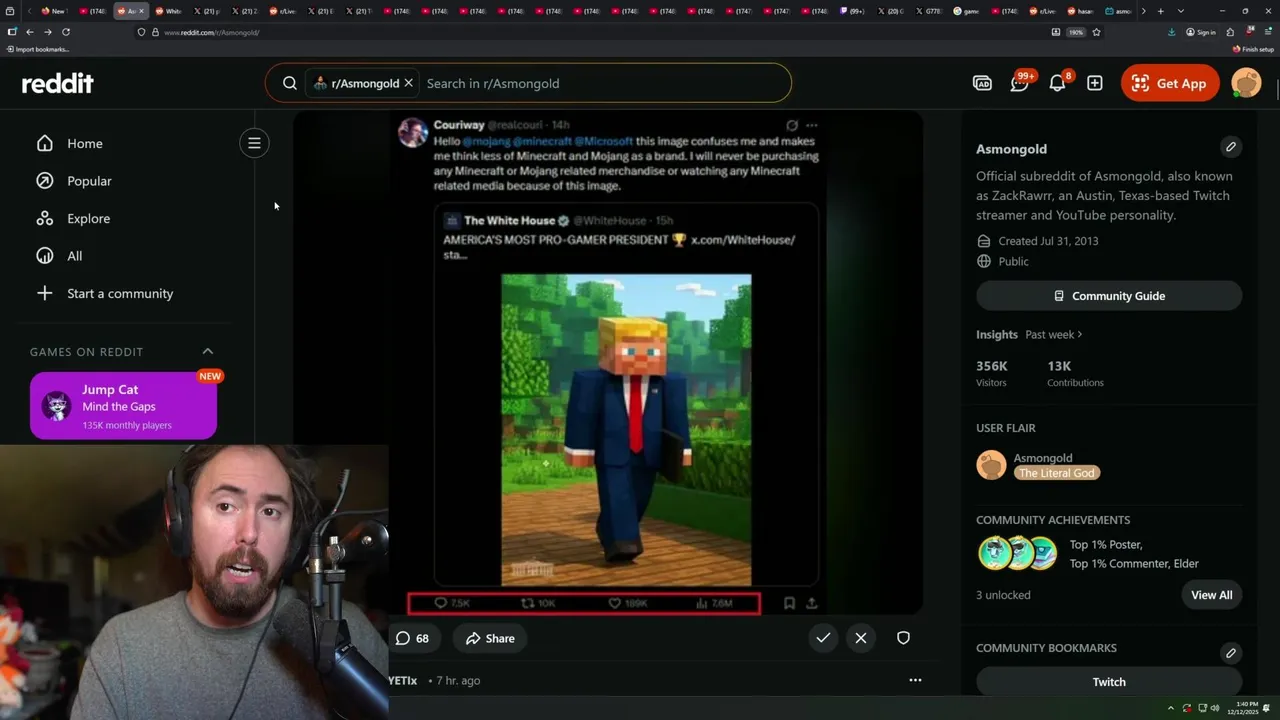Reload the page in browser
1280x720 pixels.
[x=66, y=32]
